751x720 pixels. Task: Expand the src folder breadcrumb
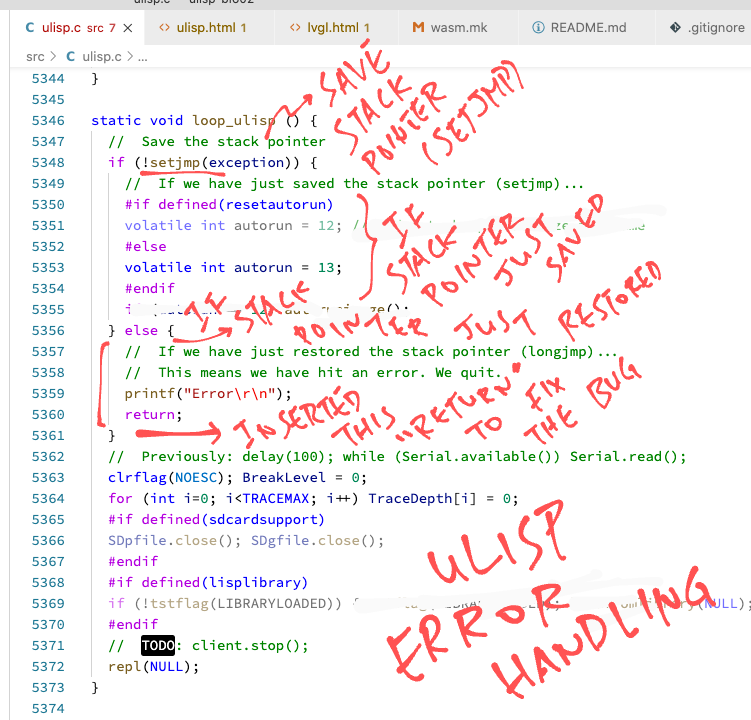[35, 57]
